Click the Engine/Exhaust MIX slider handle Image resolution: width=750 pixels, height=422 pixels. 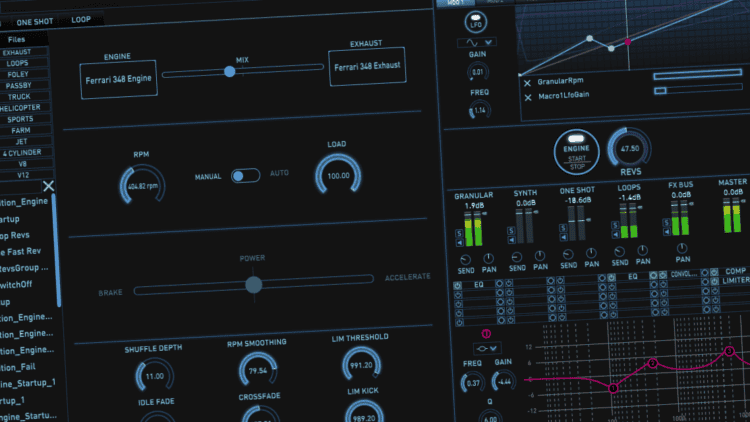pyautogui.click(x=230, y=72)
